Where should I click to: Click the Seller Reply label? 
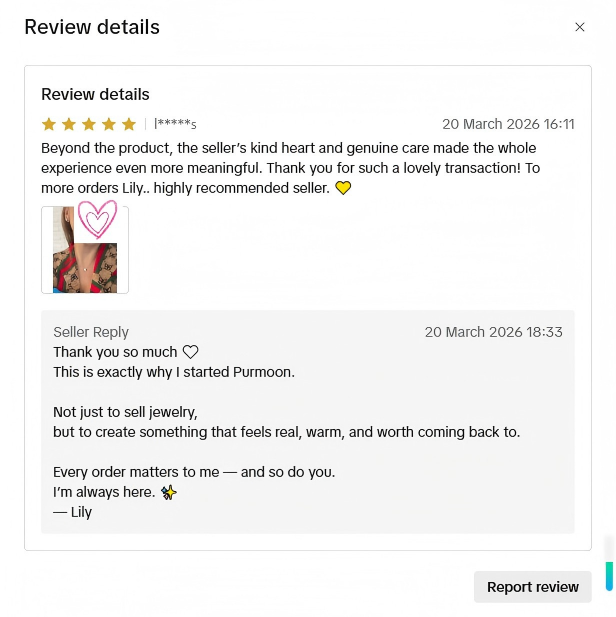coord(91,332)
